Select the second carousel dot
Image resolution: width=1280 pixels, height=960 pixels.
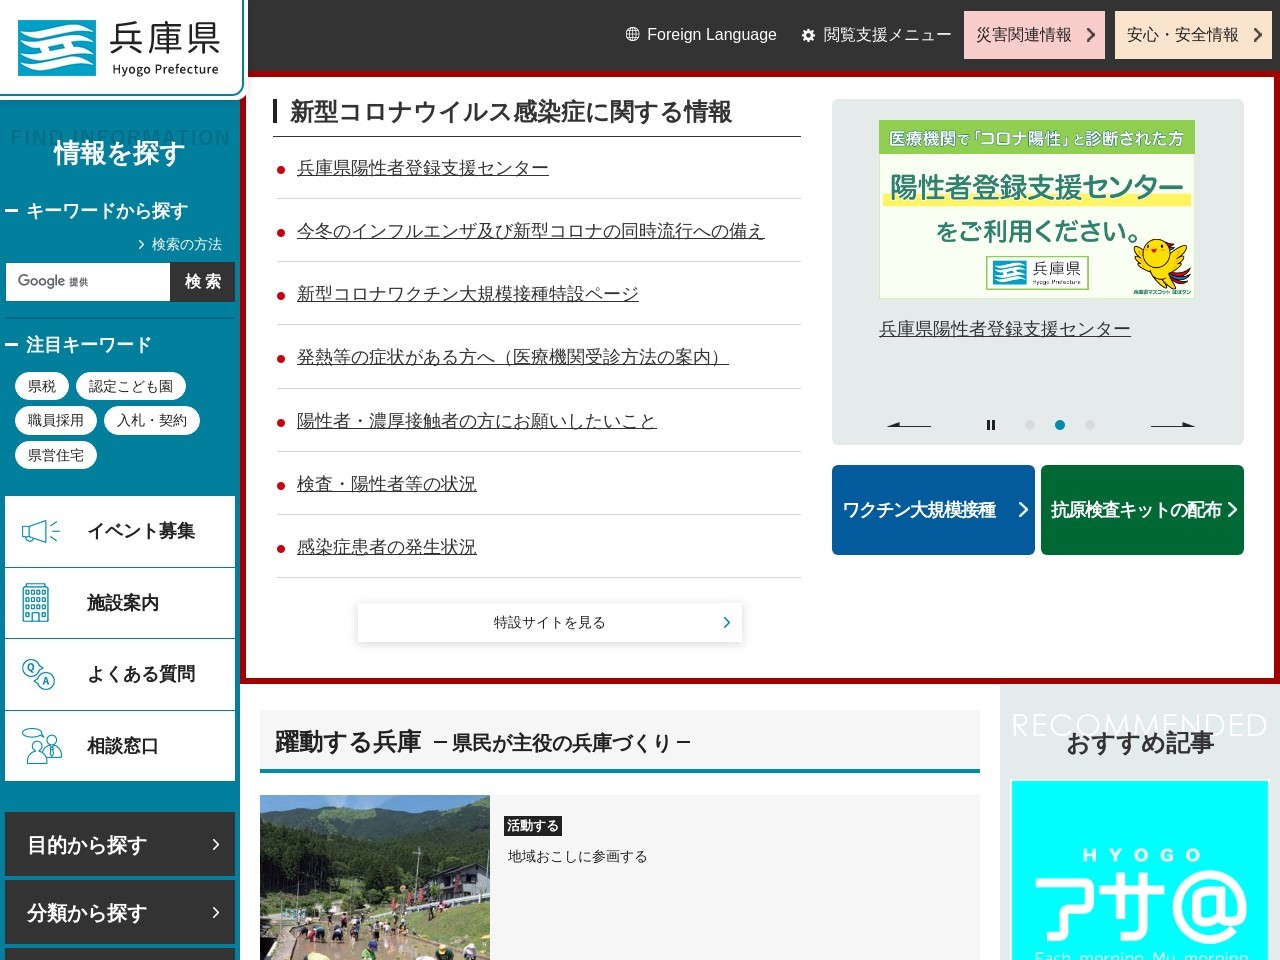[1060, 425]
